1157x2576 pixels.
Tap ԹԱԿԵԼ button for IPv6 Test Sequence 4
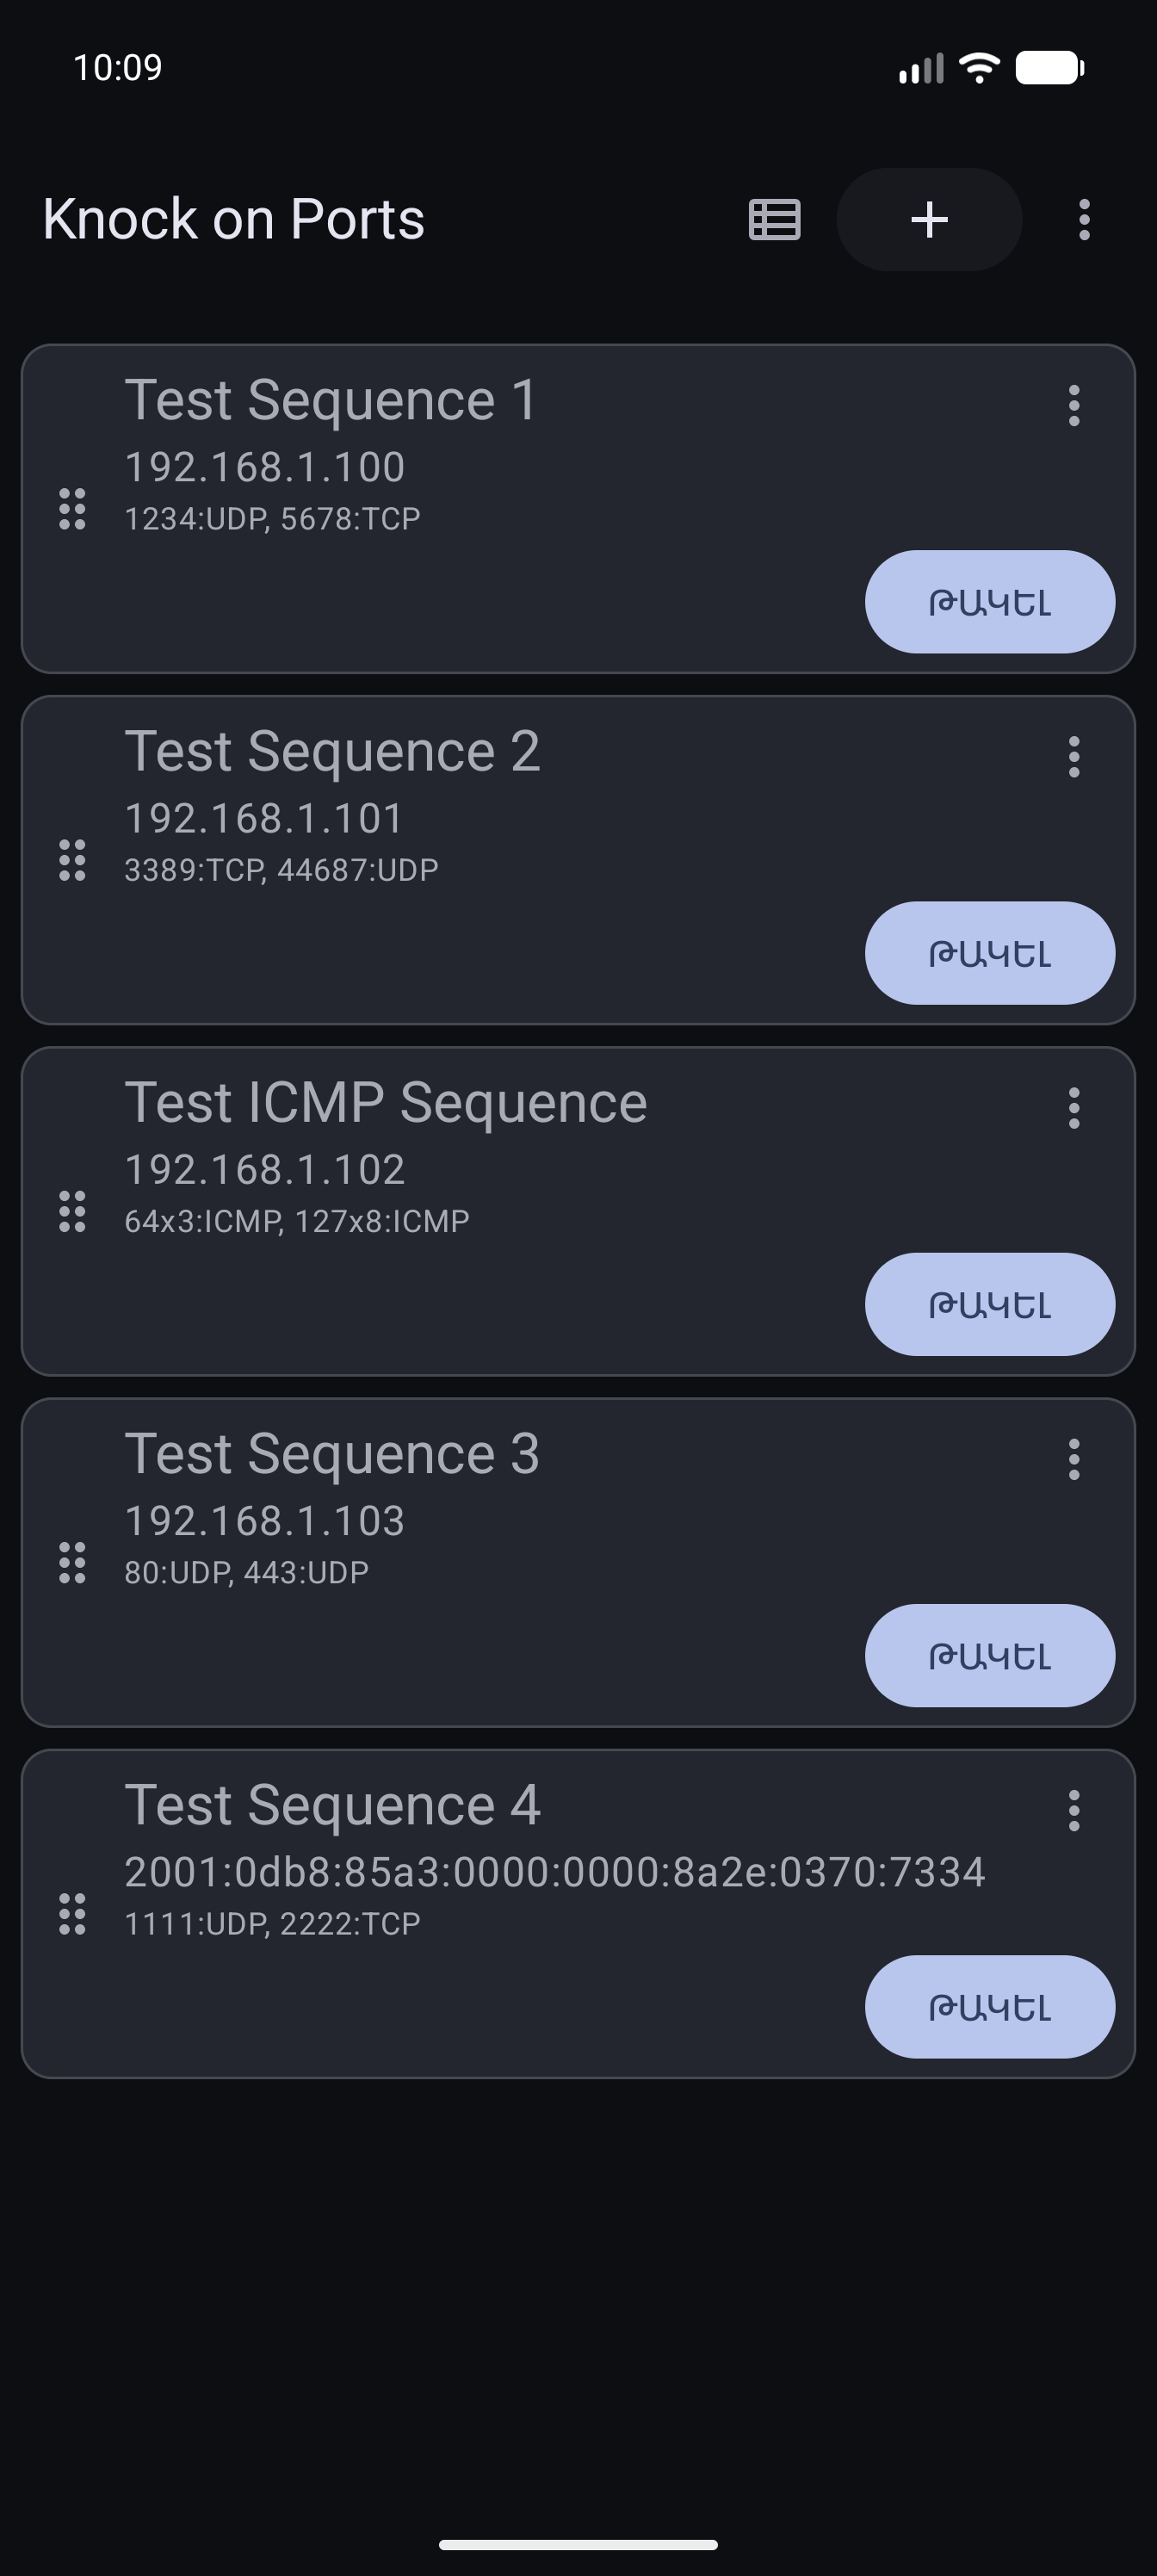(x=990, y=2006)
